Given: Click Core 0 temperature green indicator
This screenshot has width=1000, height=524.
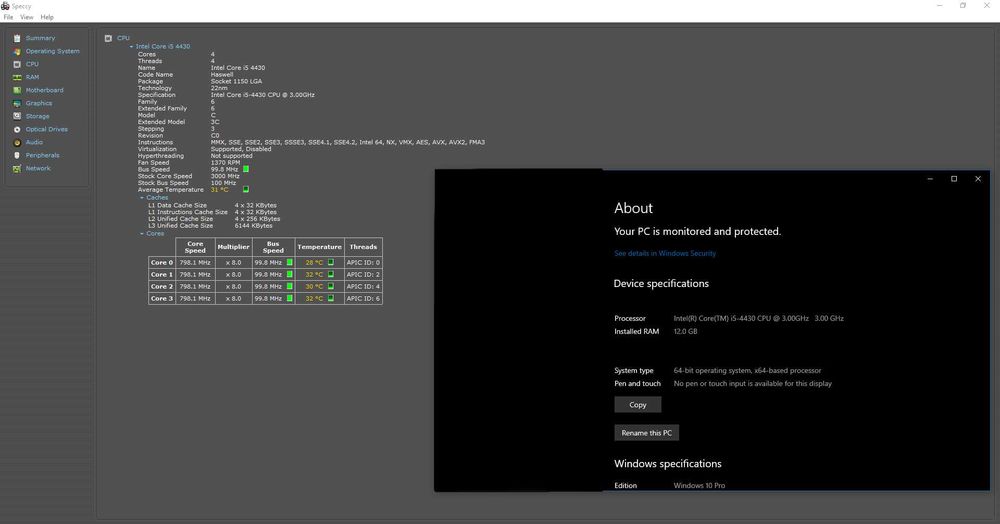Looking at the screenshot, I should (x=331, y=262).
